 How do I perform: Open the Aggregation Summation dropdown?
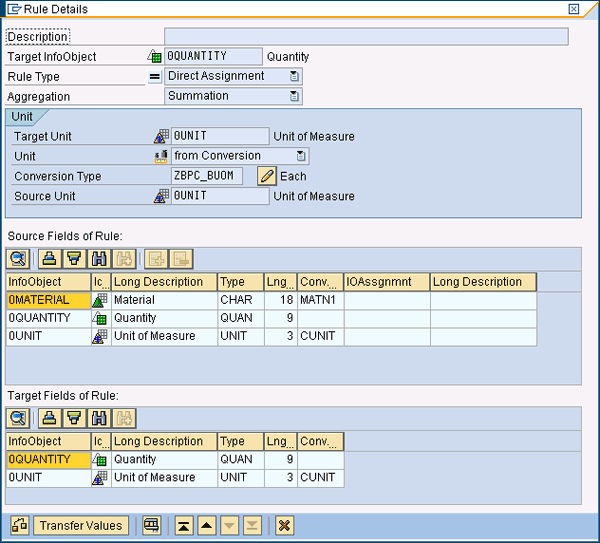294,96
